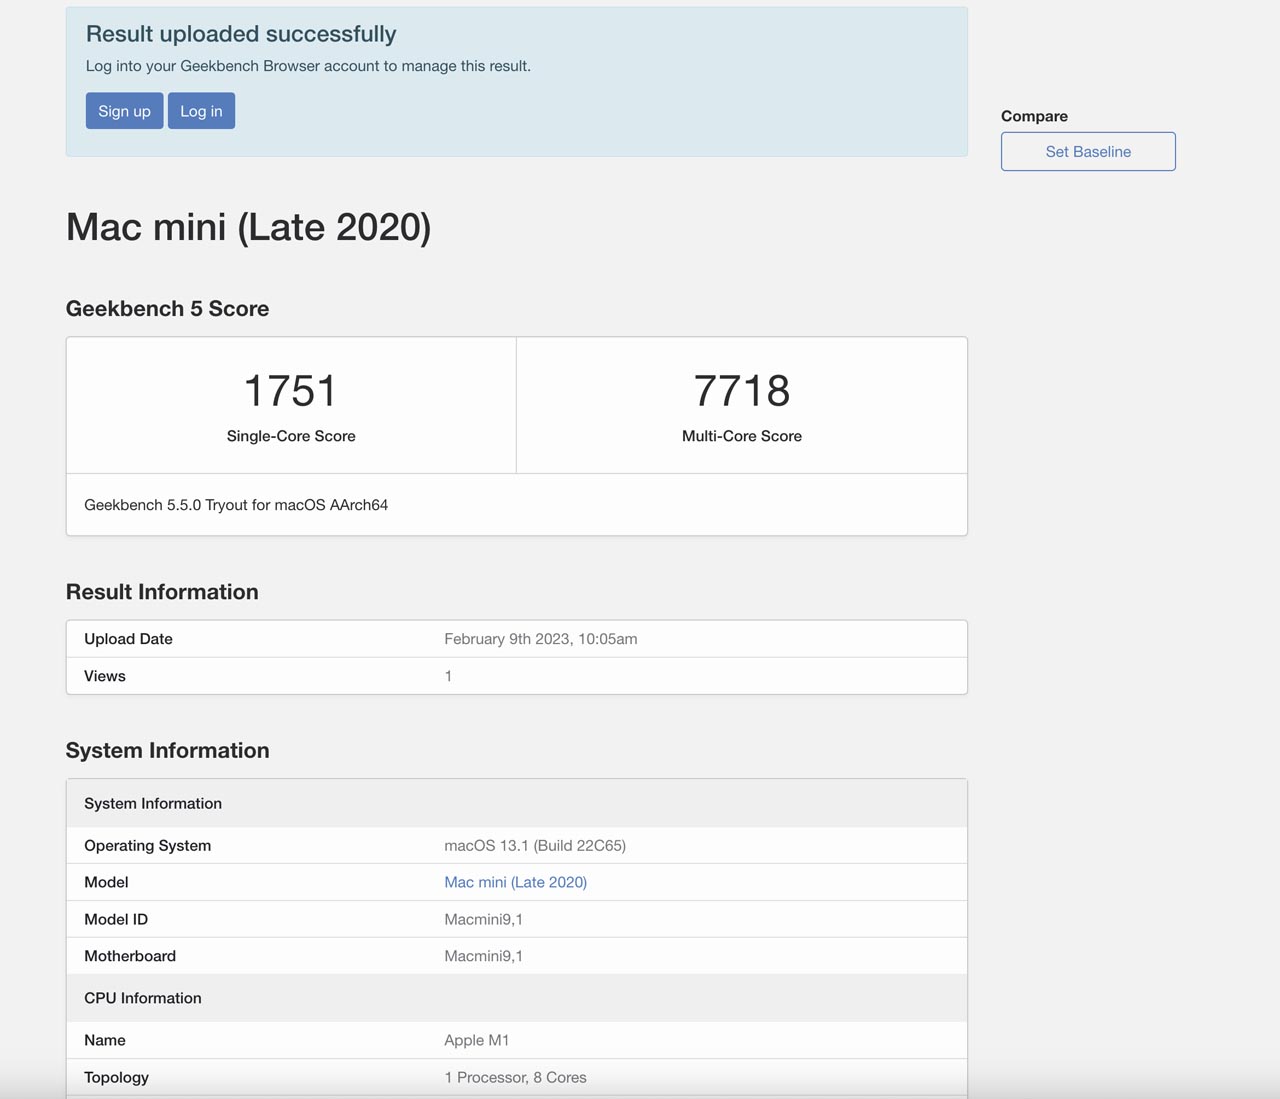
Task: Click the Log in button
Action: tap(201, 111)
